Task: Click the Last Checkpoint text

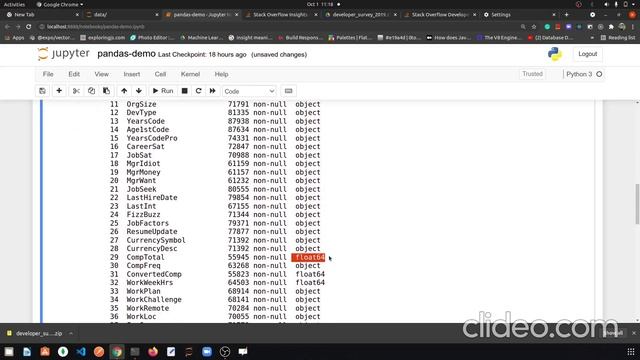Action: pos(202,54)
